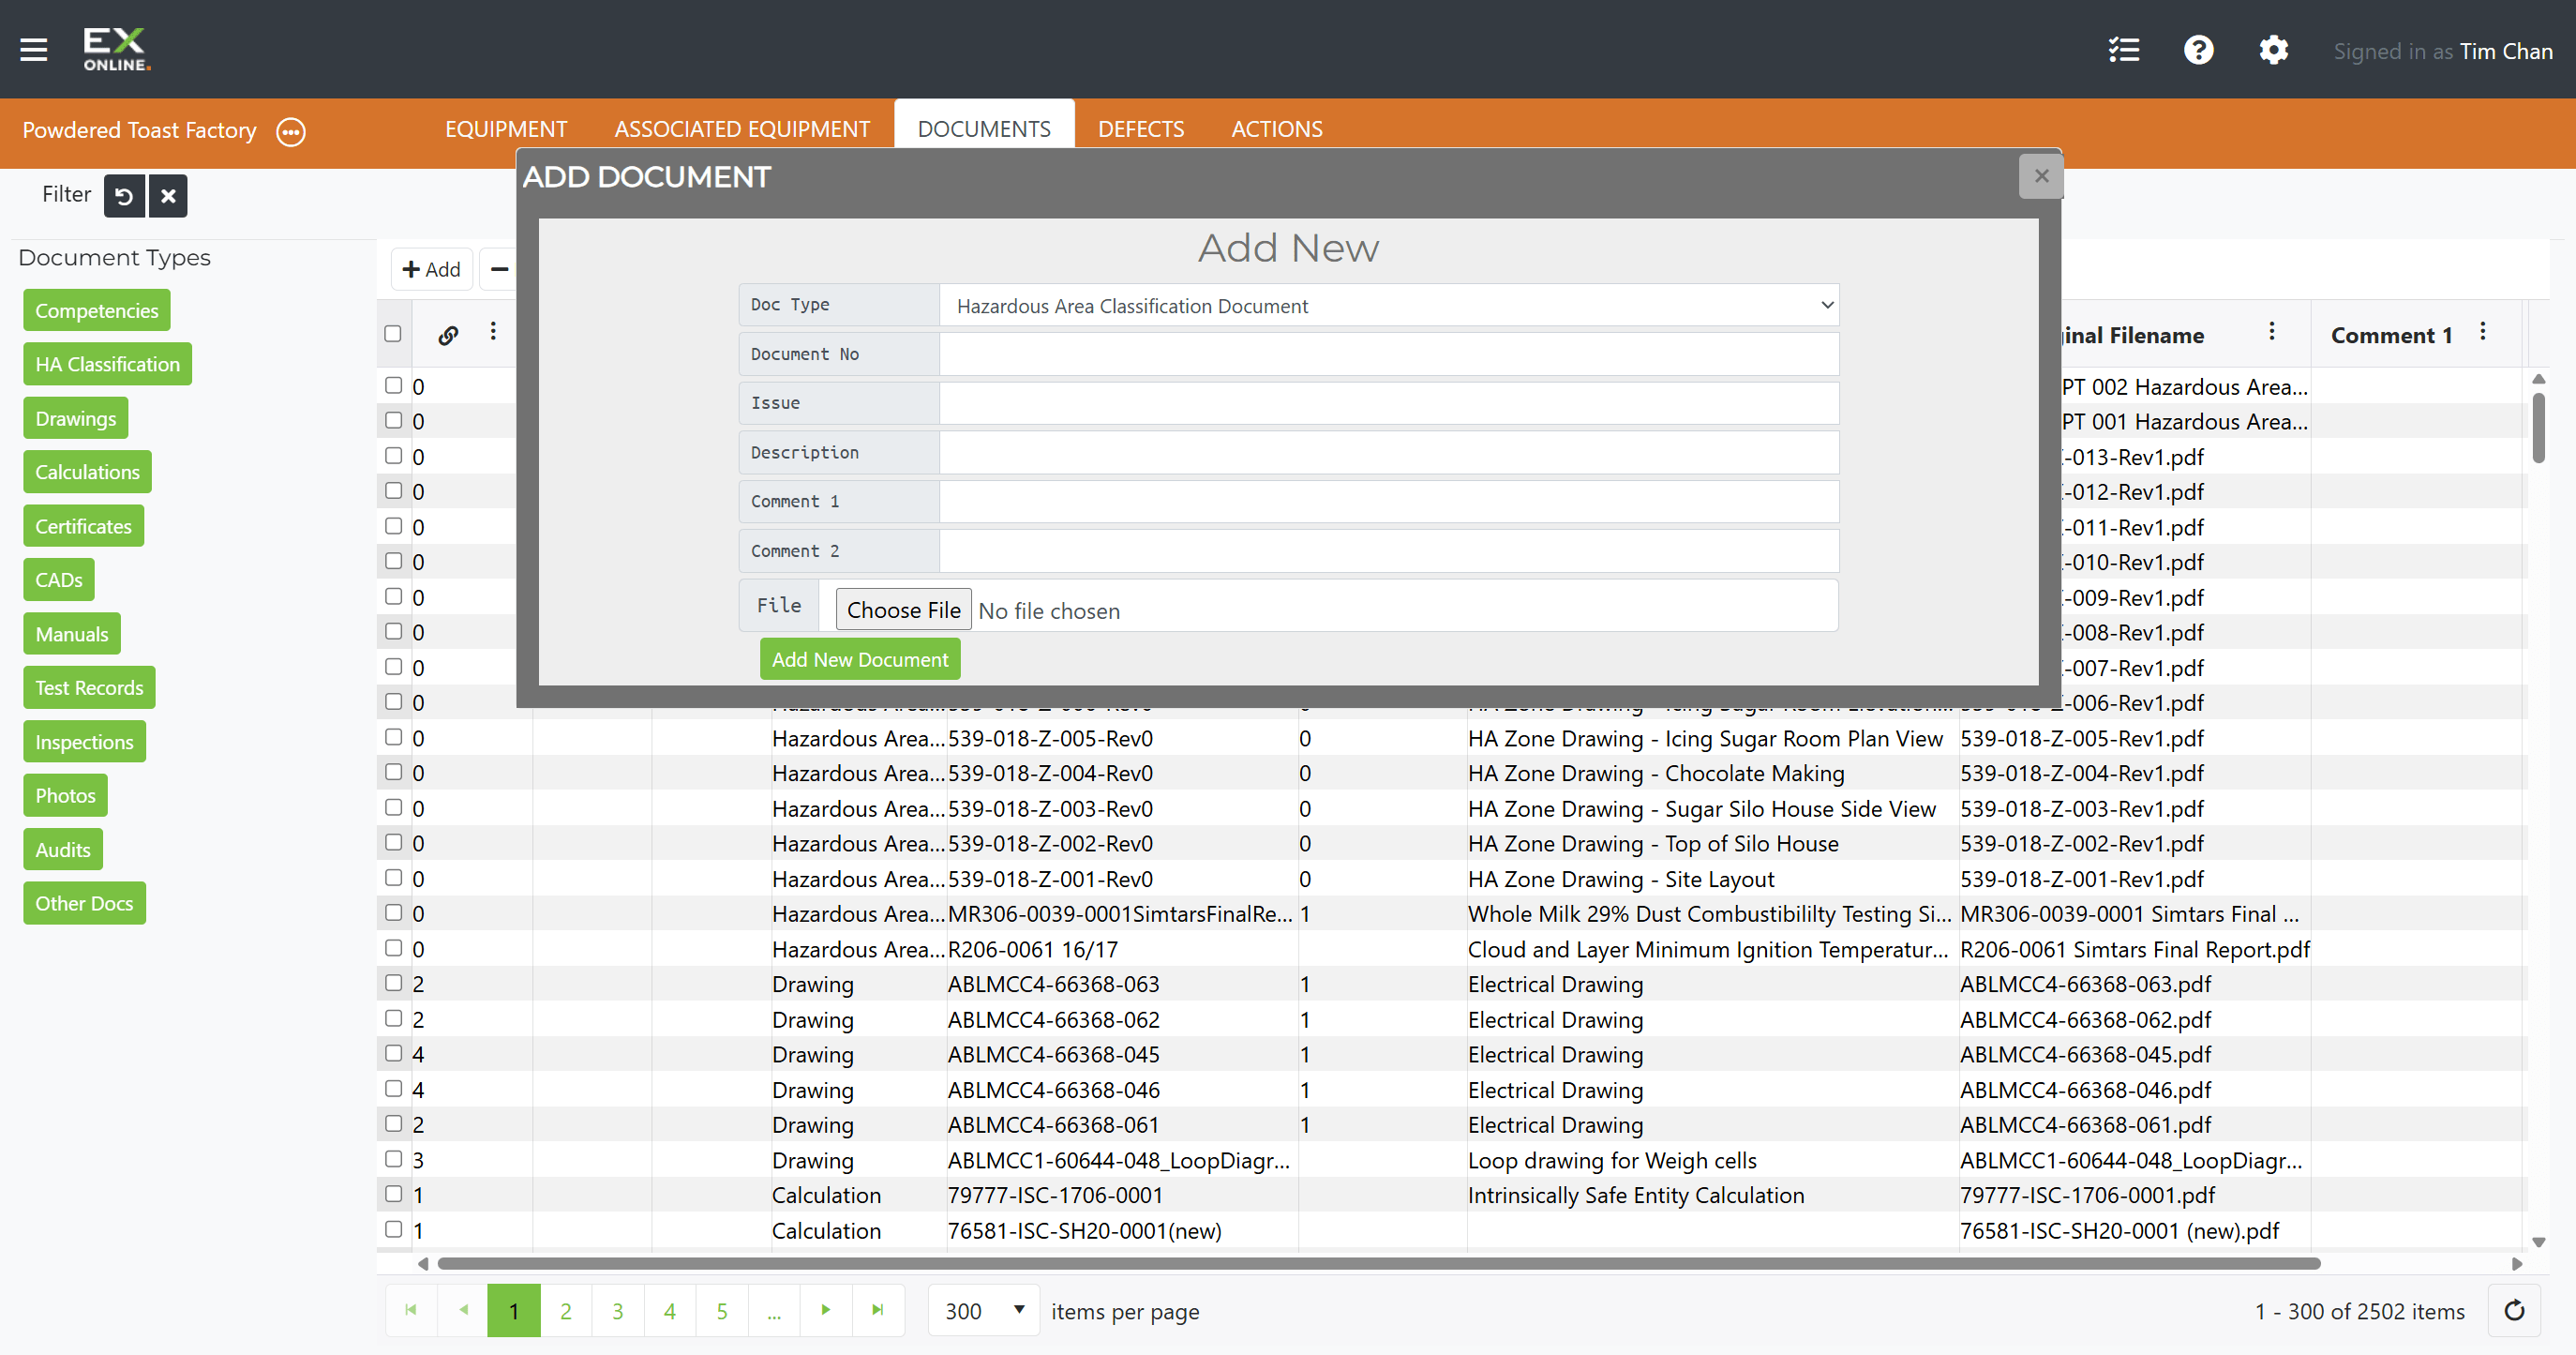Toggle the select-all header checkbox
This screenshot has height=1355, width=2576.
click(x=393, y=334)
